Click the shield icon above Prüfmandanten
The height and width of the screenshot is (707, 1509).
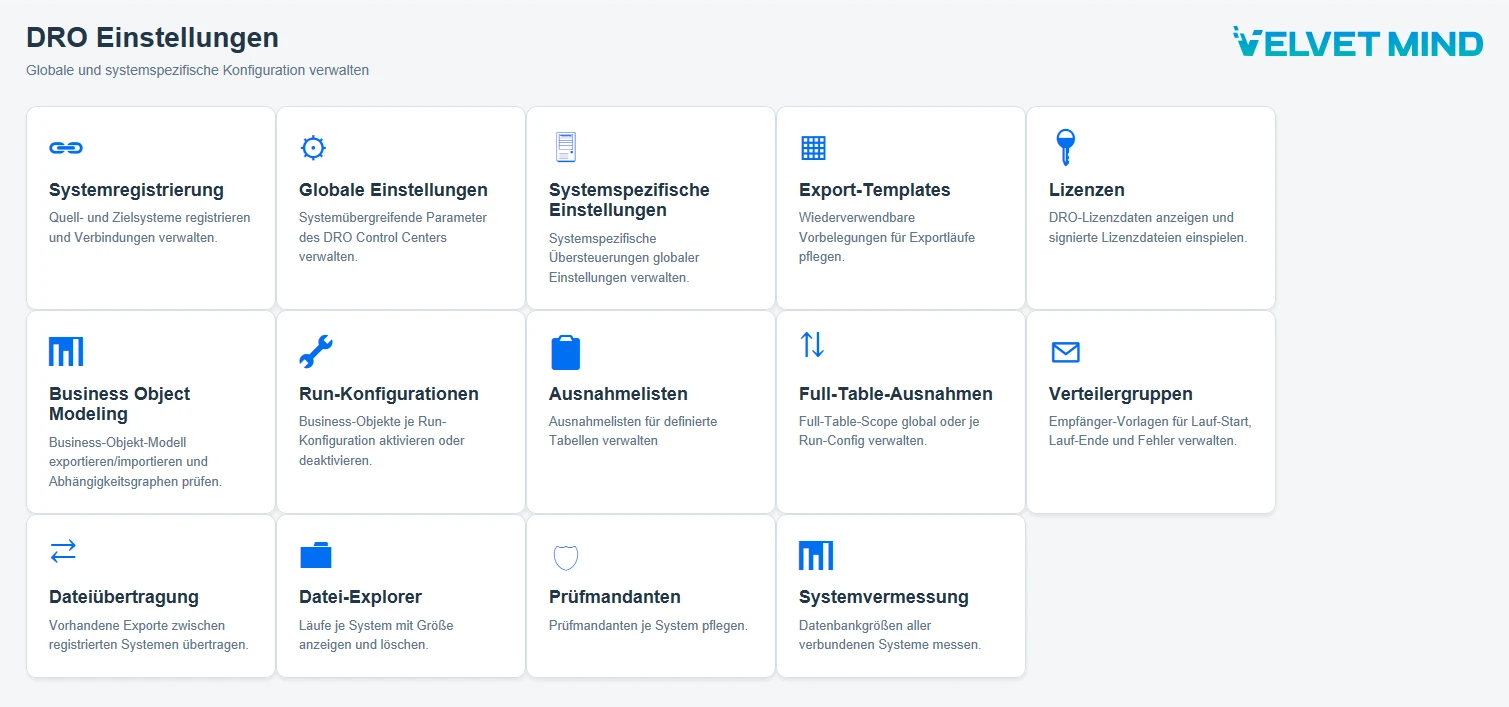click(x=566, y=557)
